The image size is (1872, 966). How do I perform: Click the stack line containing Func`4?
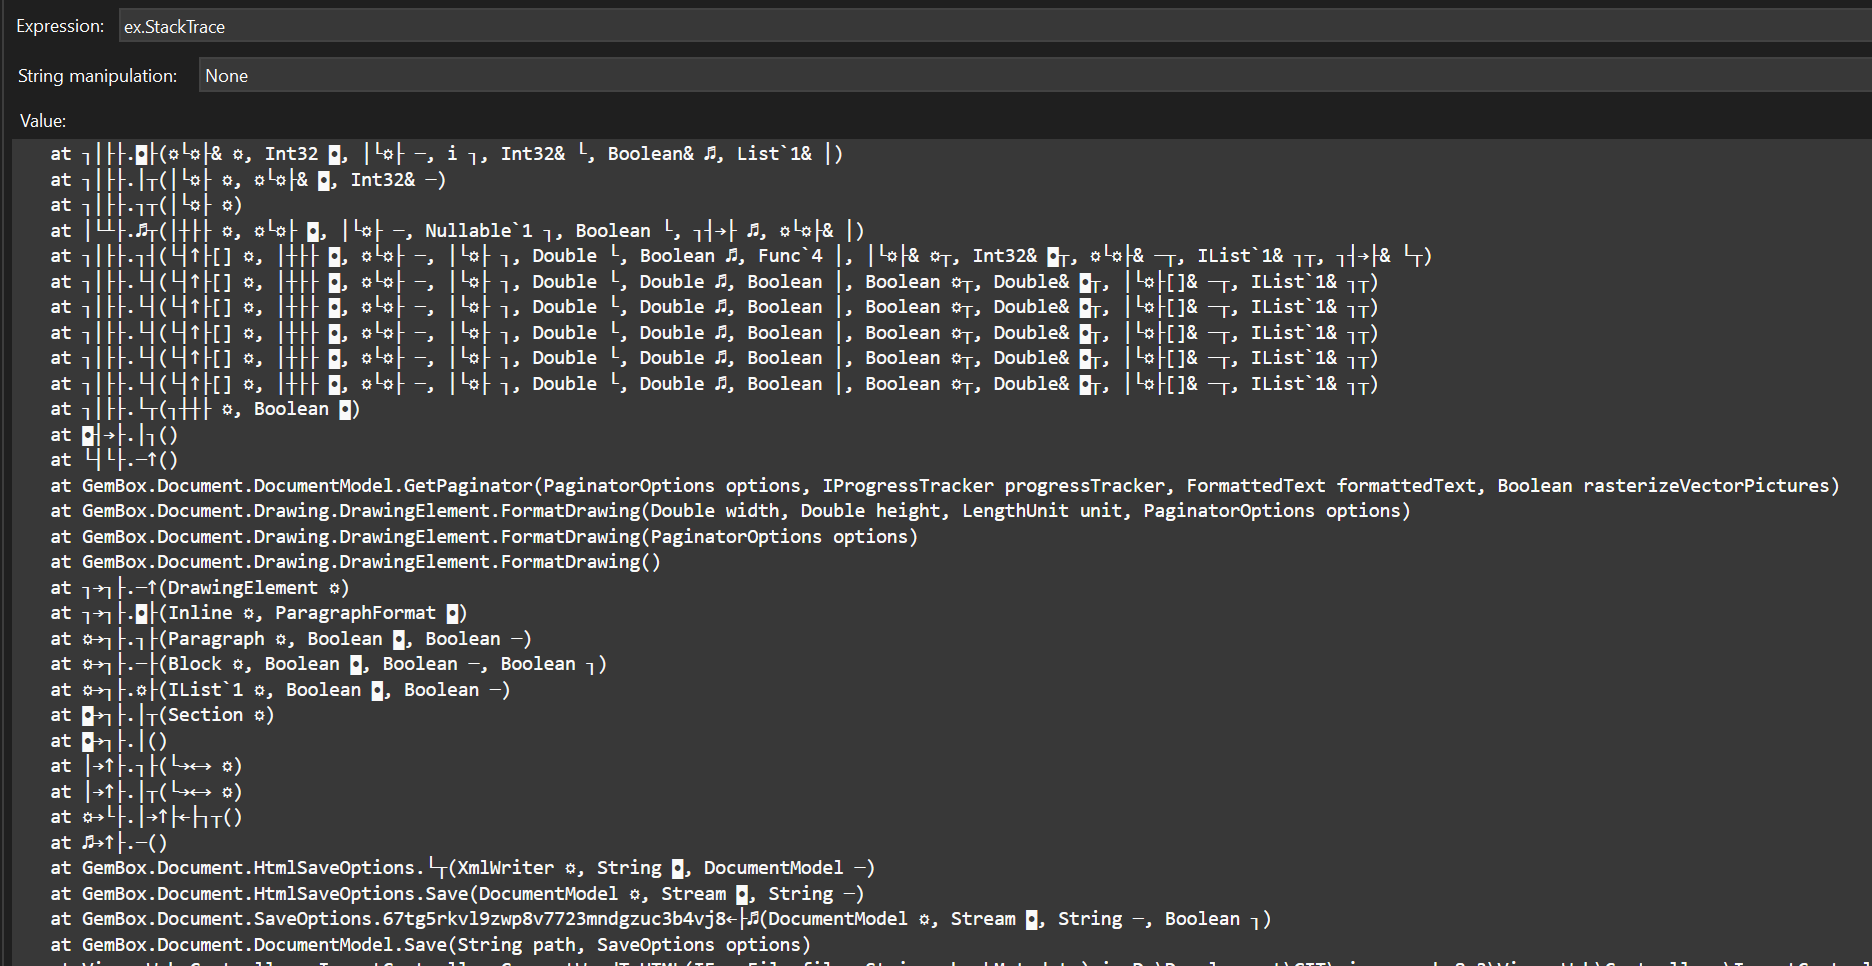pyautogui.click(x=741, y=256)
